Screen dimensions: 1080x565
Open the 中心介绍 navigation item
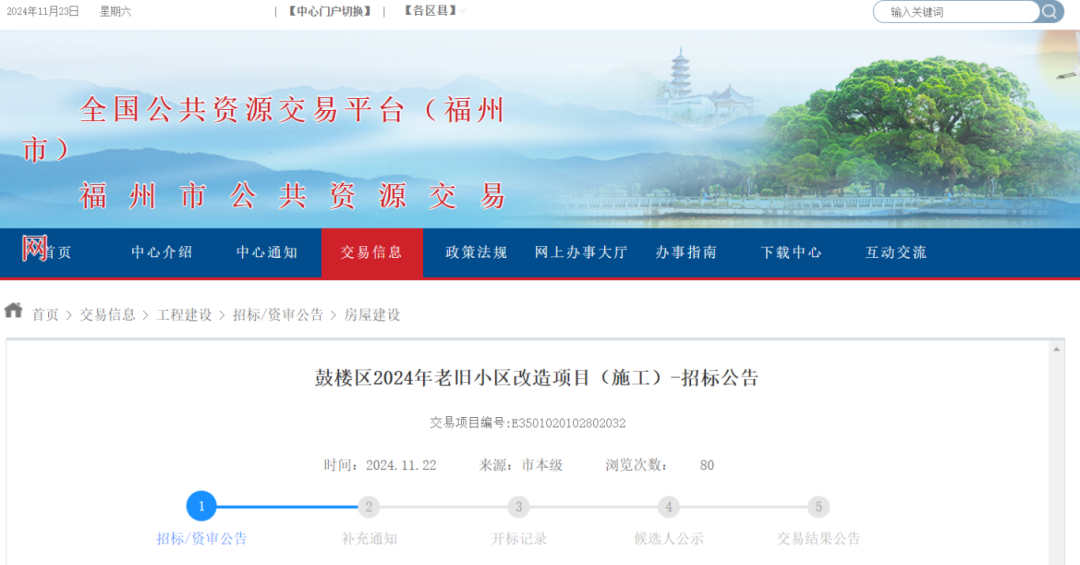click(162, 253)
